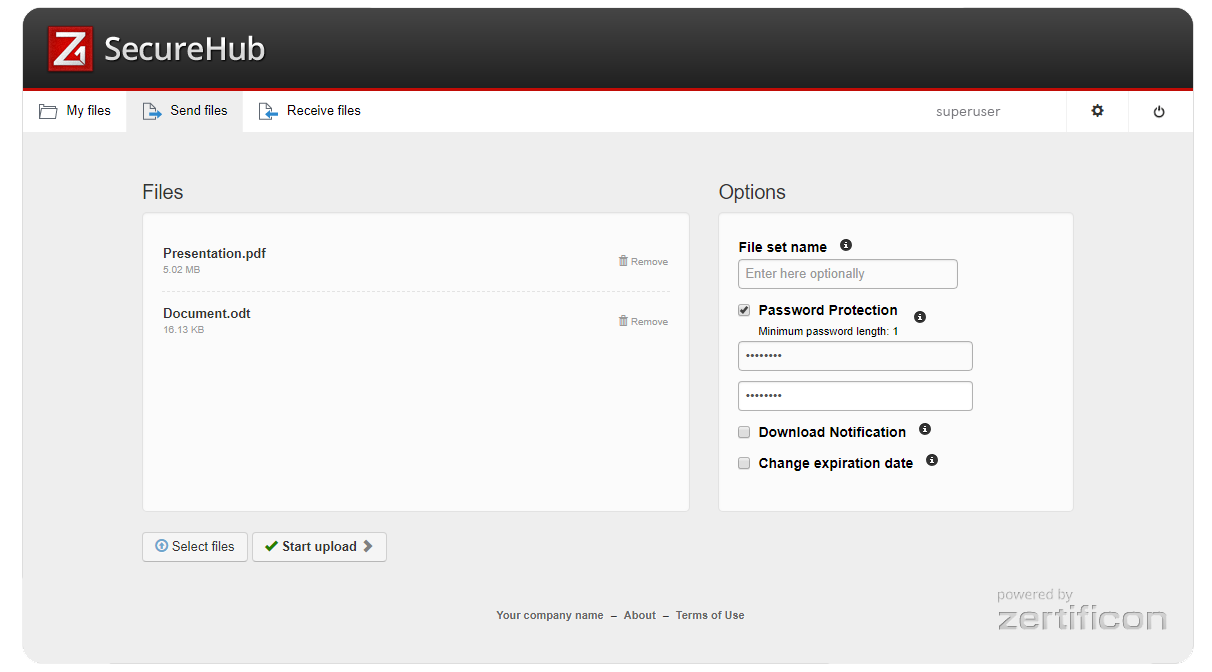Select the Document.odt file name
This screenshot has height=672, width=1212.
coord(207,313)
